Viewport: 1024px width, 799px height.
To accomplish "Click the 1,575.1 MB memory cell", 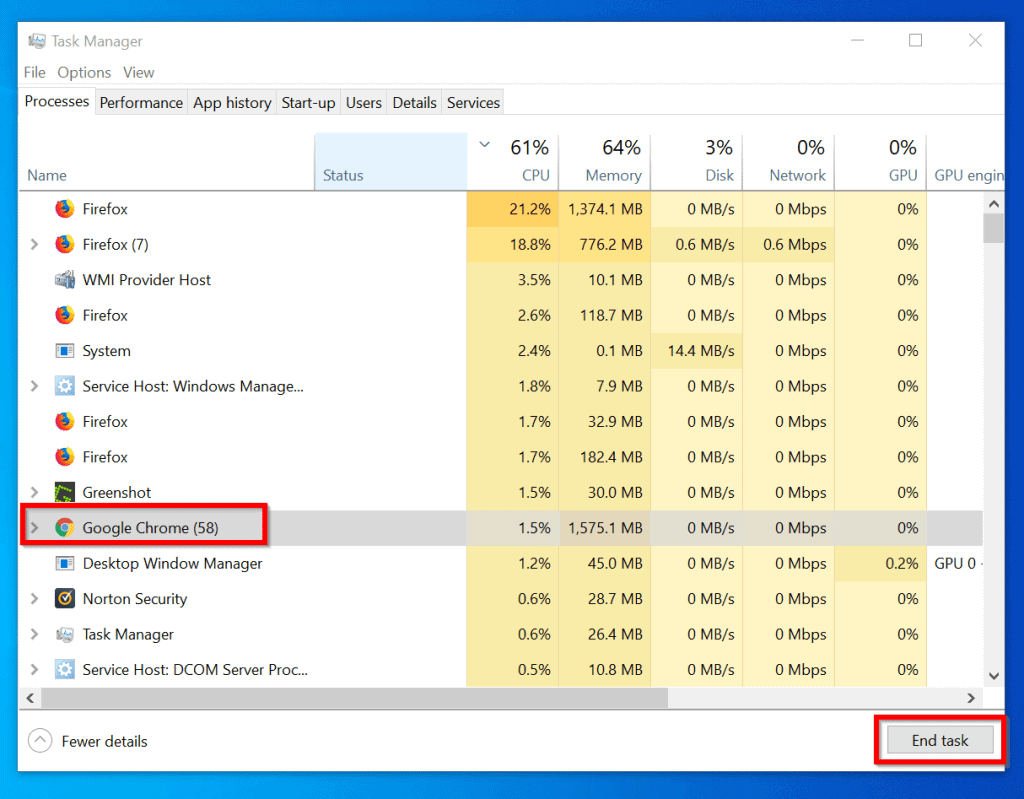I will pyautogui.click(x=605, y=528).
